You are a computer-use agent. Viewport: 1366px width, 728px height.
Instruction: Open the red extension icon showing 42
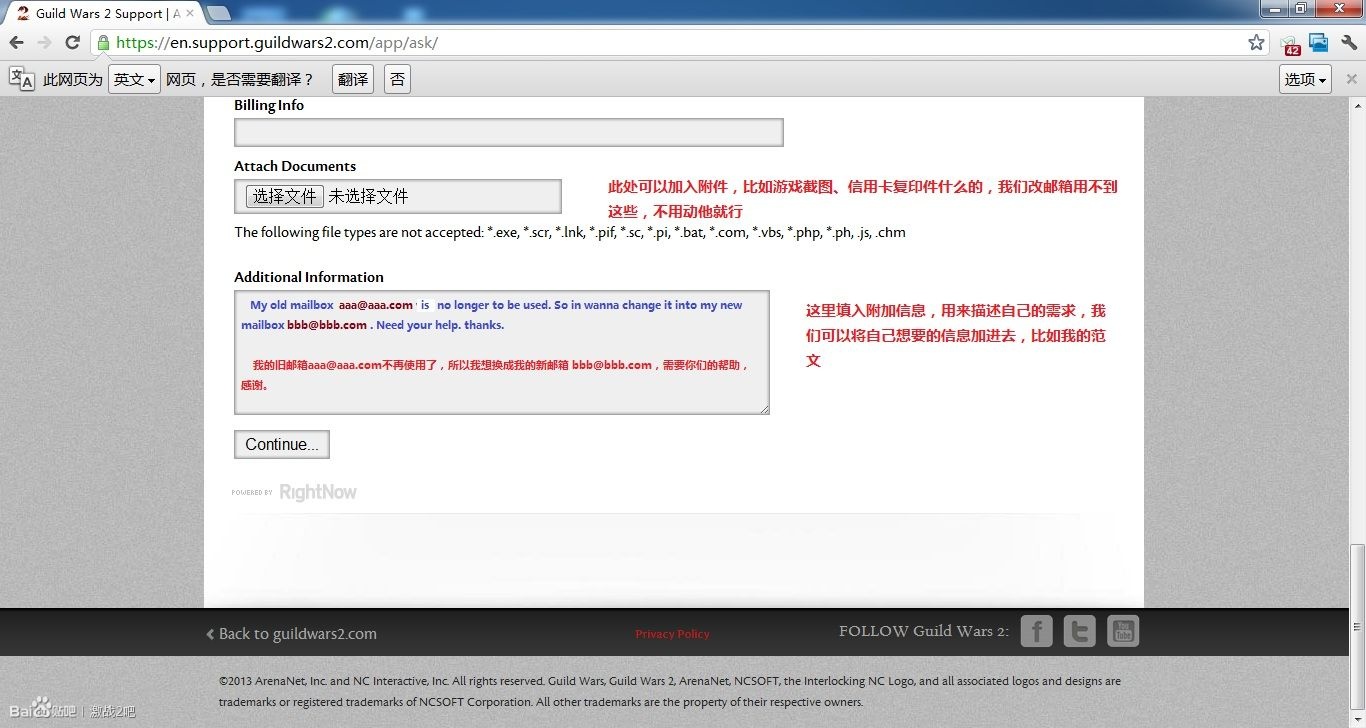click(x=1290, y=44)
